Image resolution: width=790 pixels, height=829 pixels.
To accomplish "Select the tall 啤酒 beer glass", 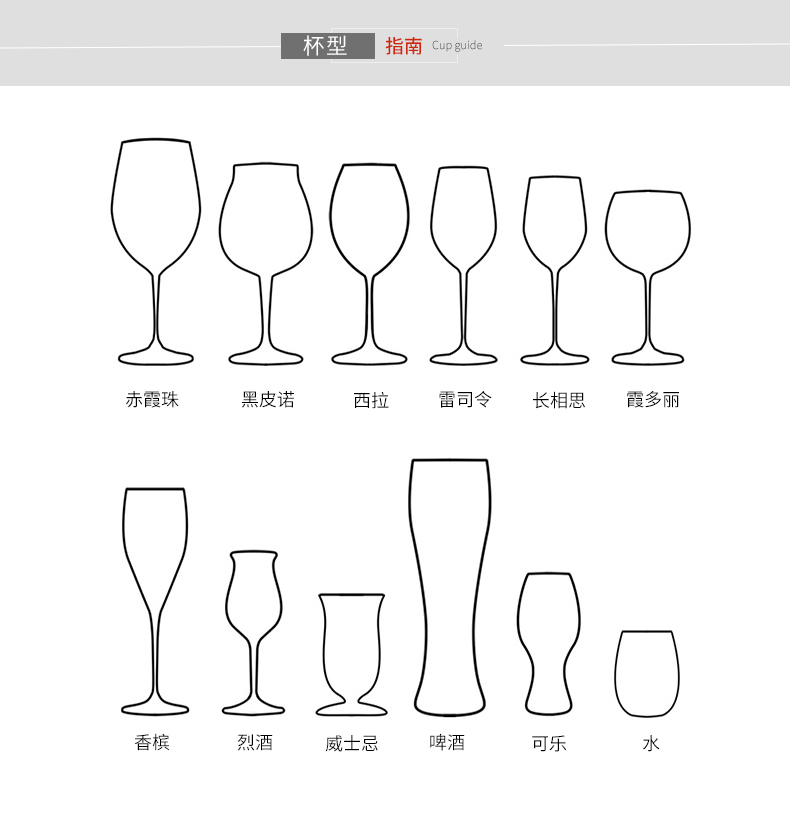I will [x=450, y=587].
